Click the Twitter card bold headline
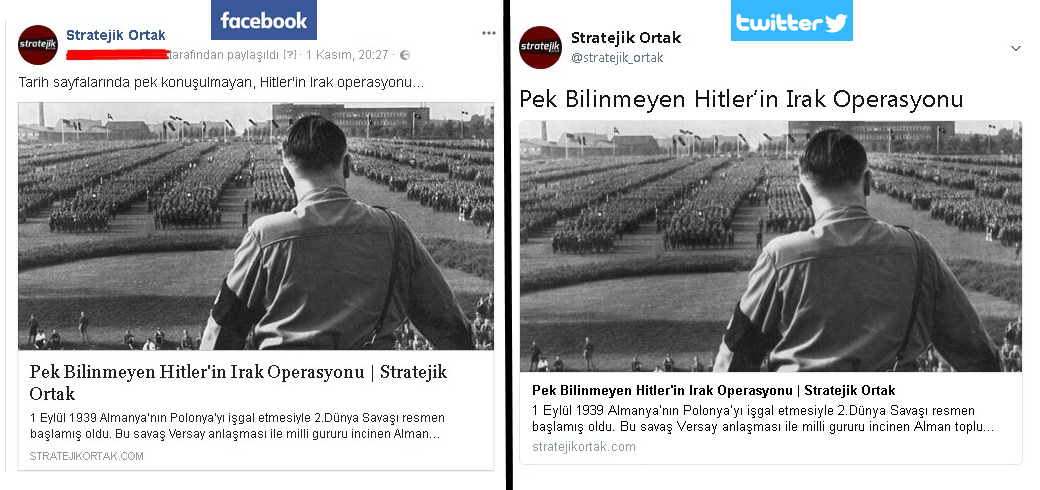The image size is (1040, 490). coord(714,390)
